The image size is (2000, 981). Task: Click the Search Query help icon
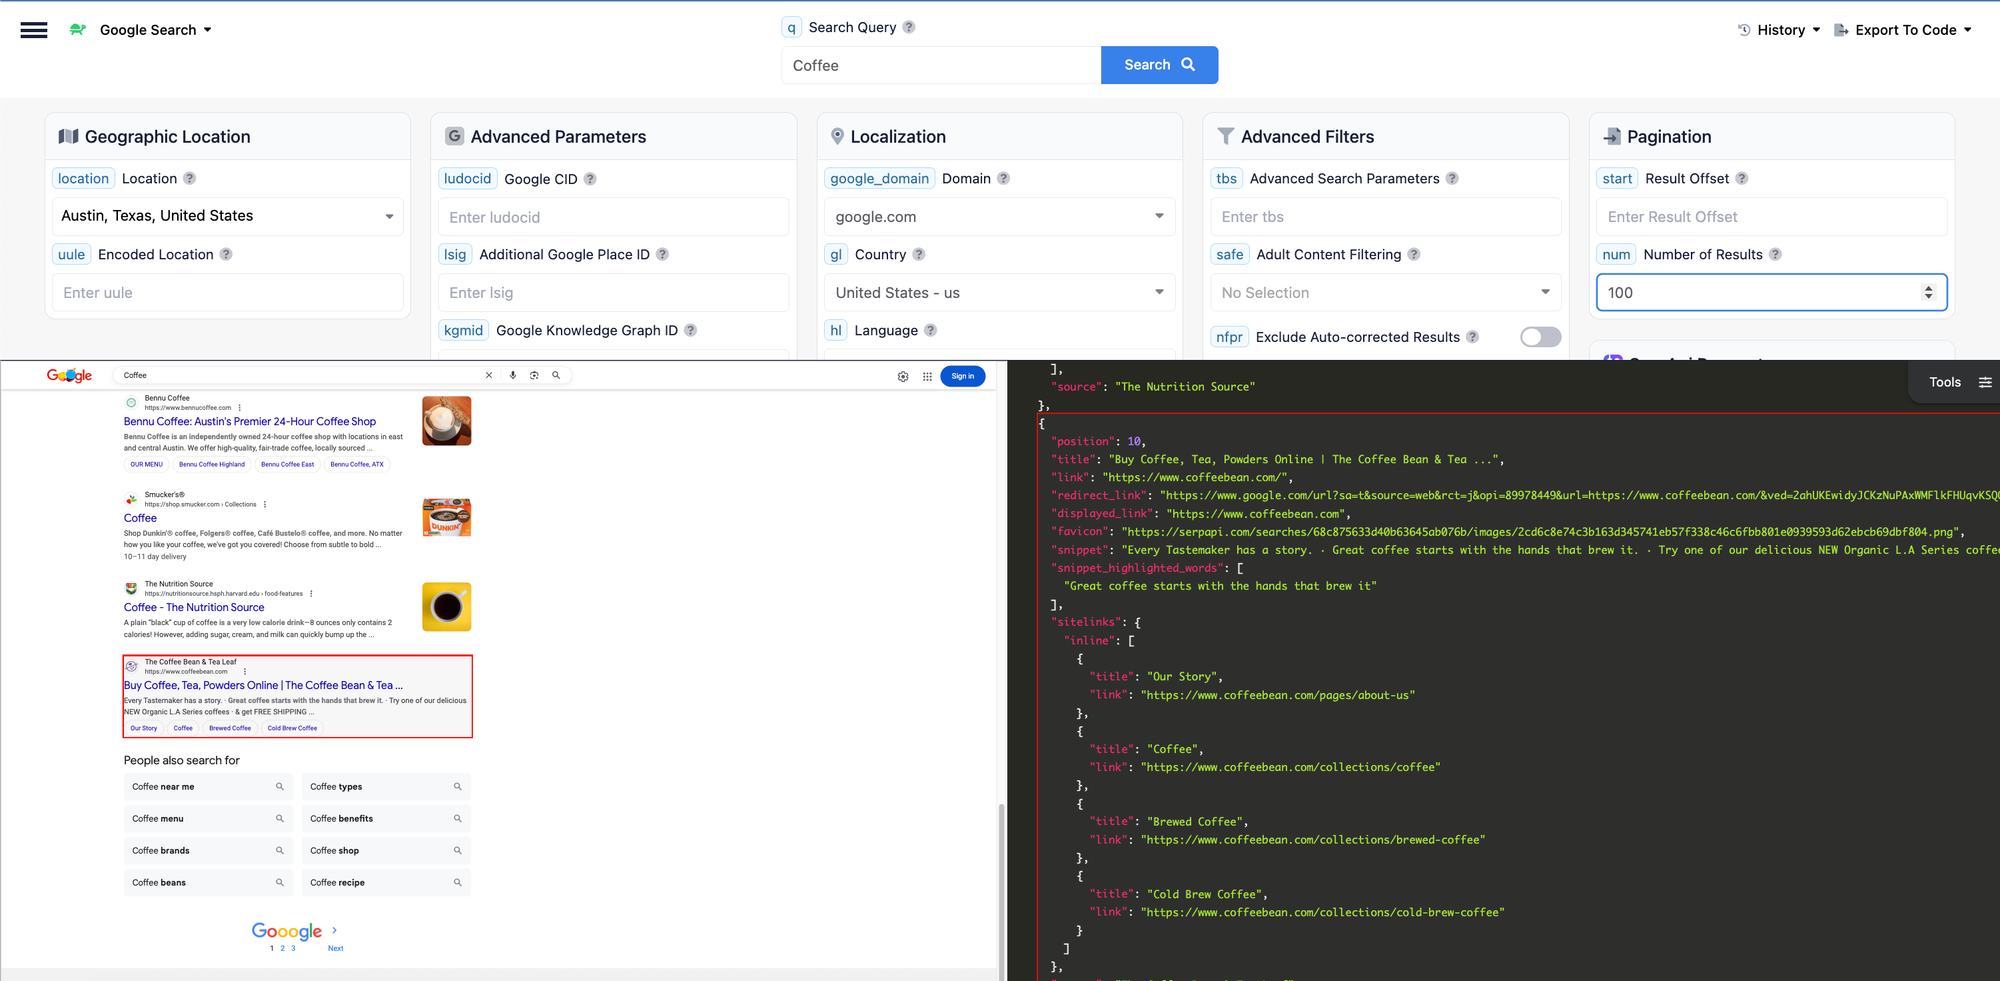click(909, 27)
